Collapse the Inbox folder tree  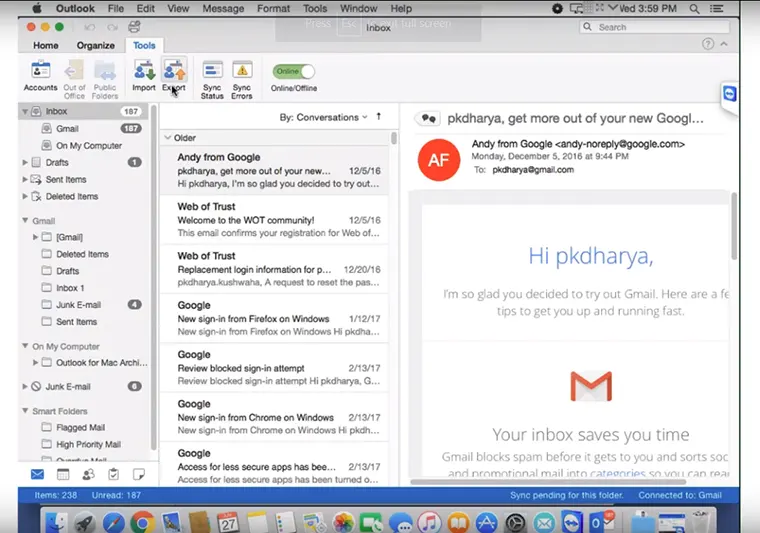(24, 111)
